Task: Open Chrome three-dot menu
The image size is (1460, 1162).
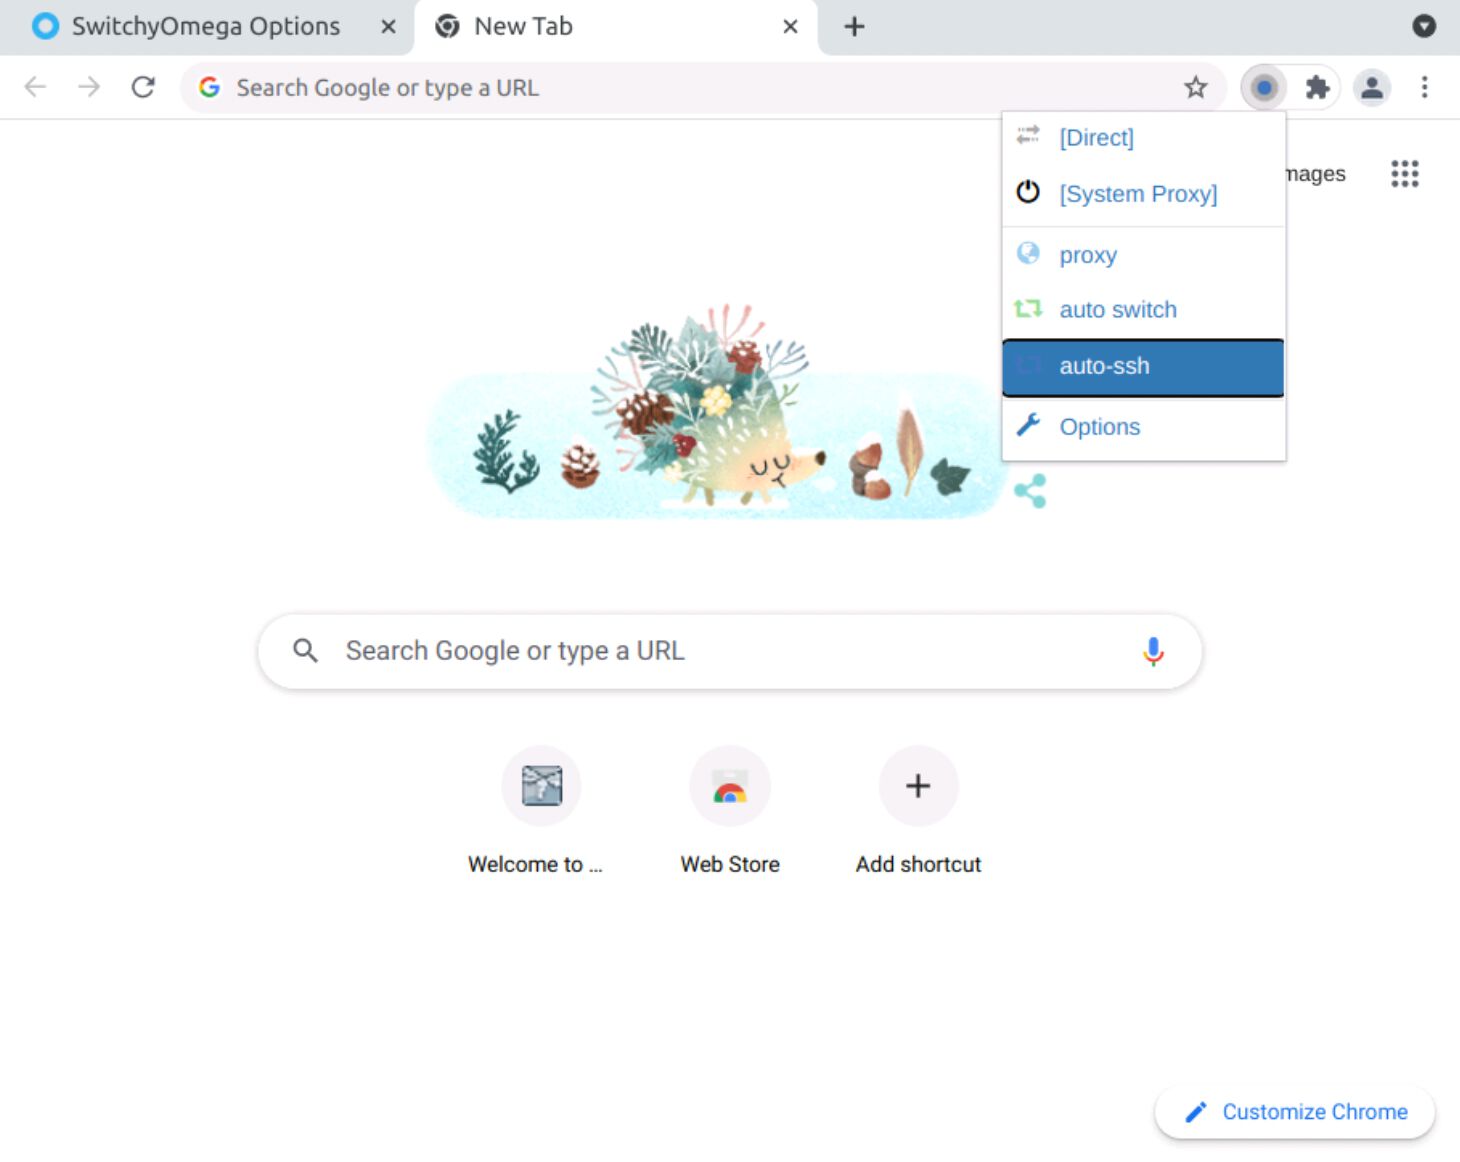Action: pyautogui.click(x=1424, y=88)
